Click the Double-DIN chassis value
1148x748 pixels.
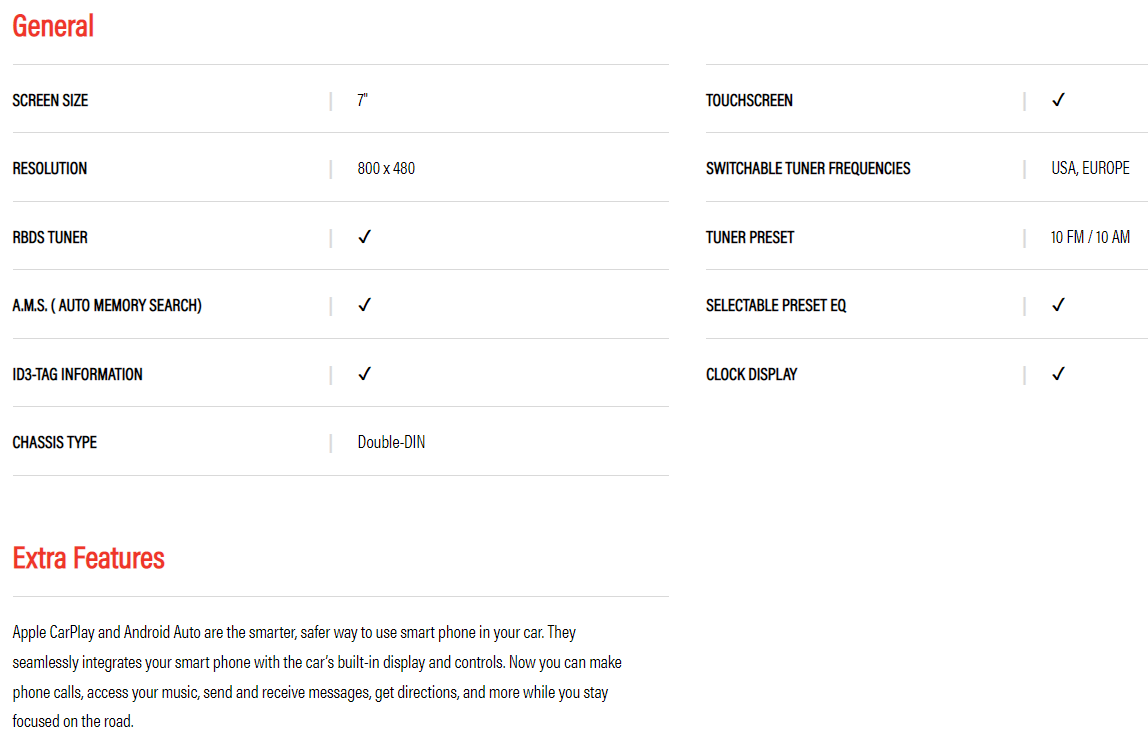click(391, 442)
